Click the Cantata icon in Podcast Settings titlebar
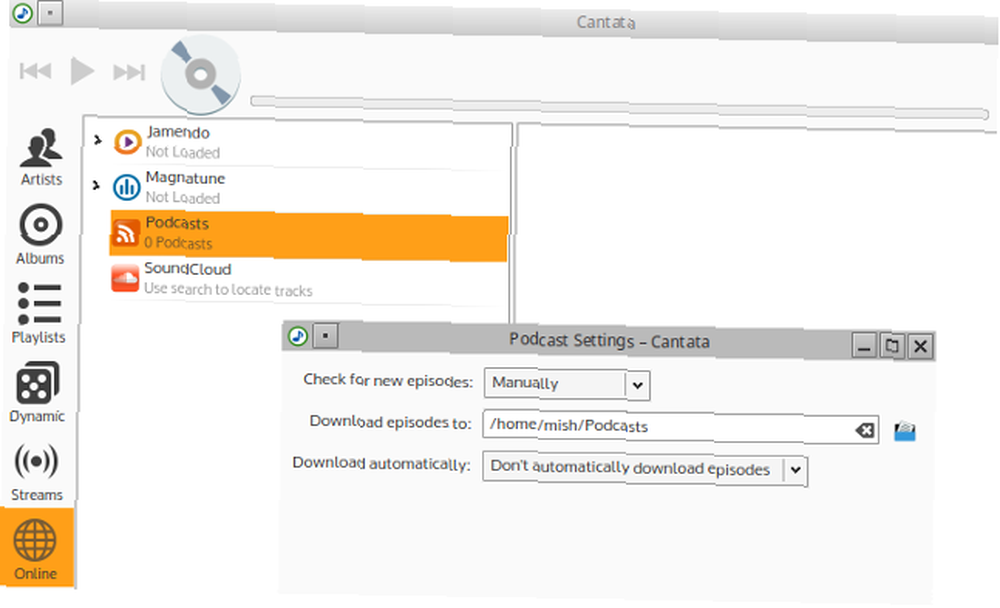 298,336
